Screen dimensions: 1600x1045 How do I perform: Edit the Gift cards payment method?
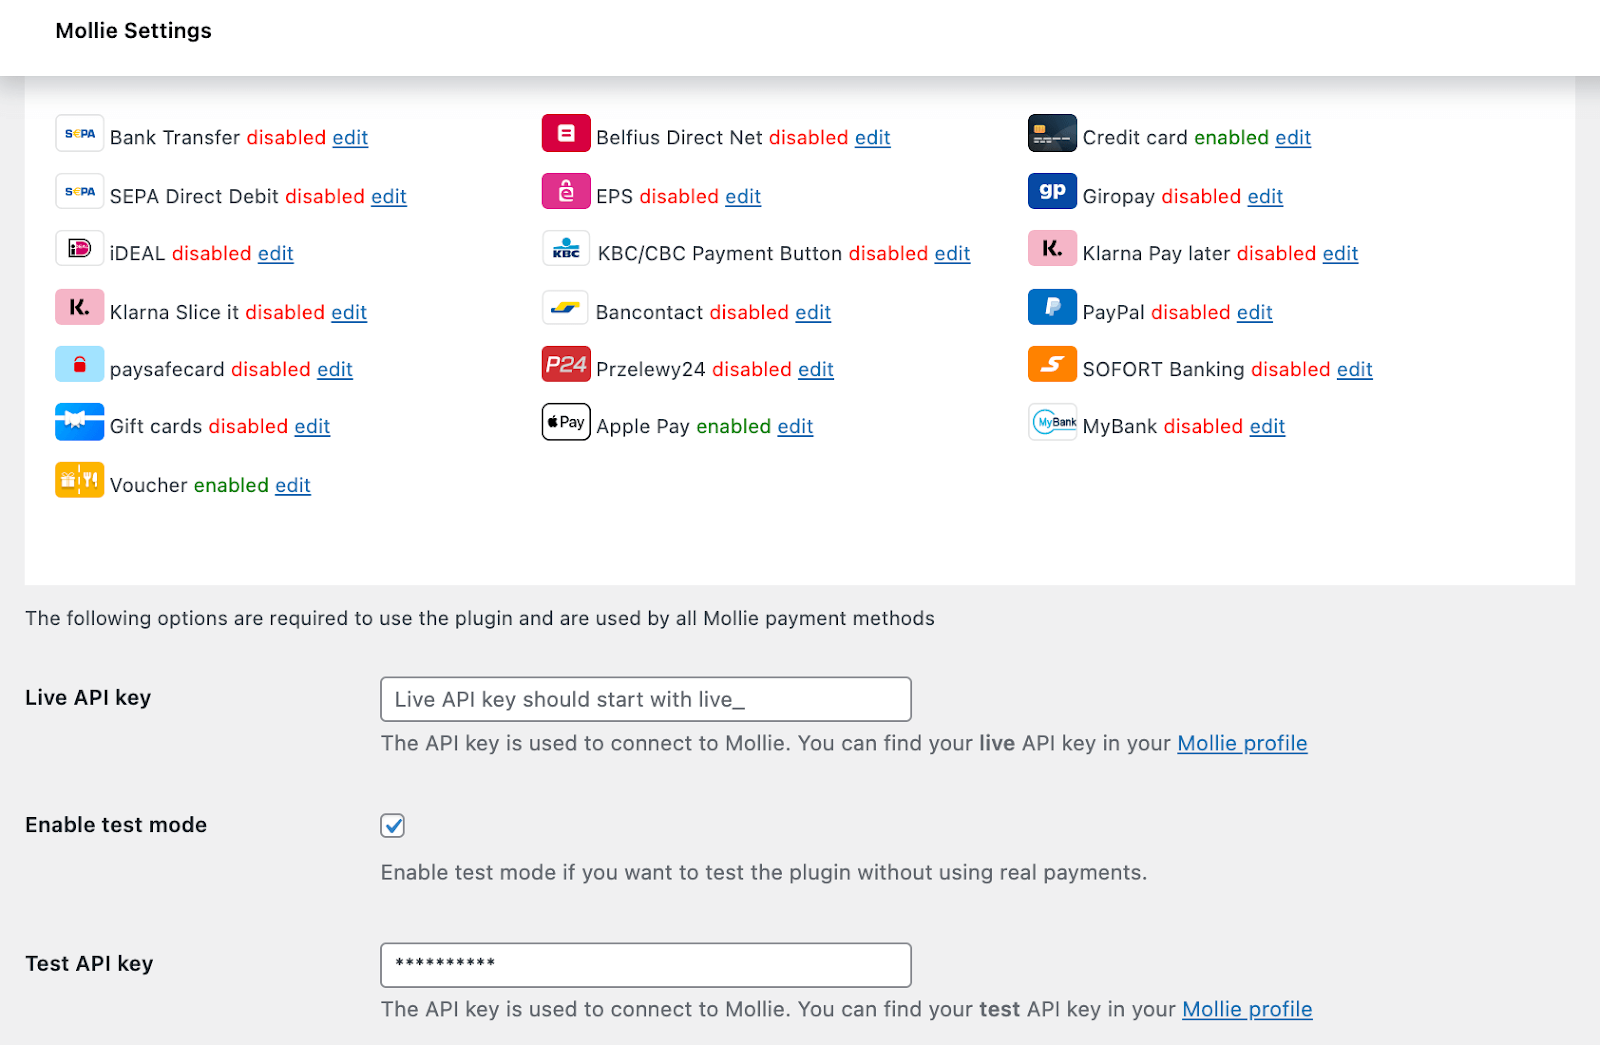point(312,427)
